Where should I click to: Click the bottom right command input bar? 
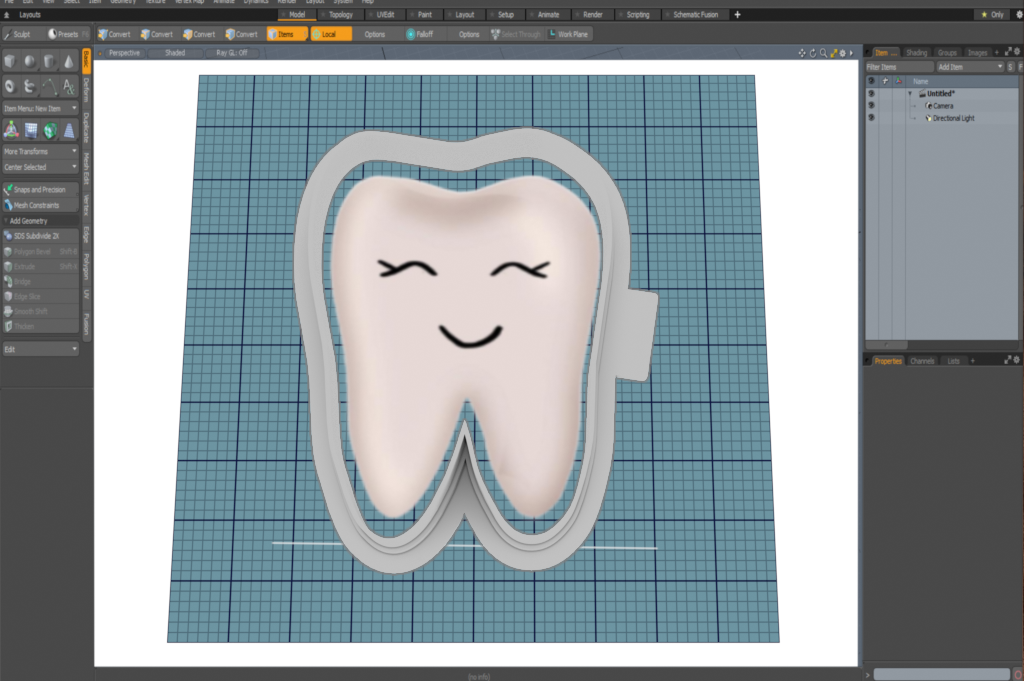(942, 674)
